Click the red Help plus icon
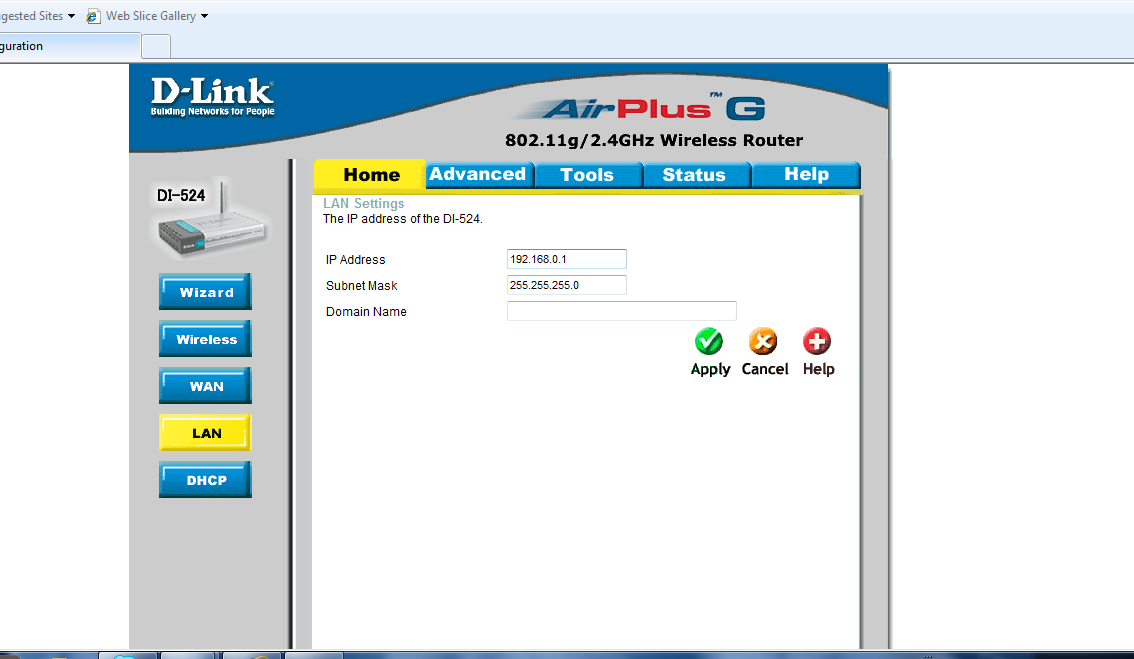This screenshot has width=1134, height=659. coord(817,341)
